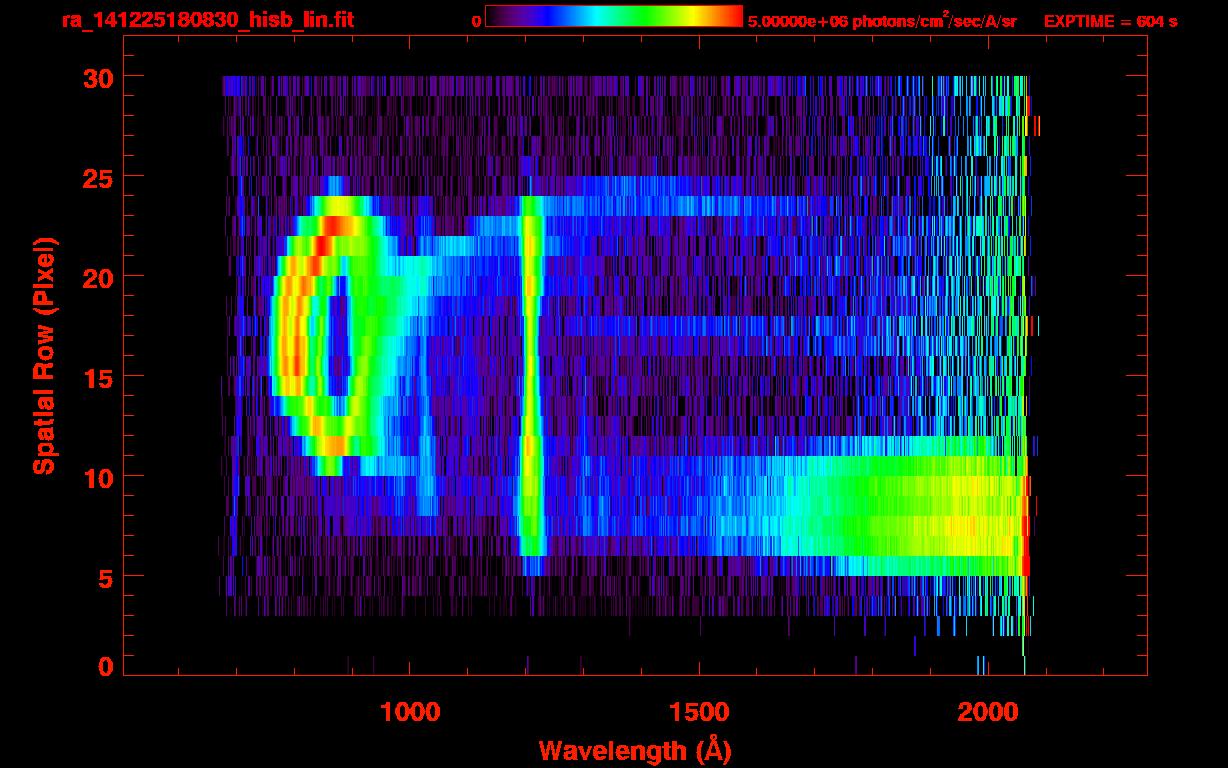Image resolution: width=1228 pixels, height=768 pixels.
Task: Click the colorbar minimum value 0
Action: [x=477, y=21]
